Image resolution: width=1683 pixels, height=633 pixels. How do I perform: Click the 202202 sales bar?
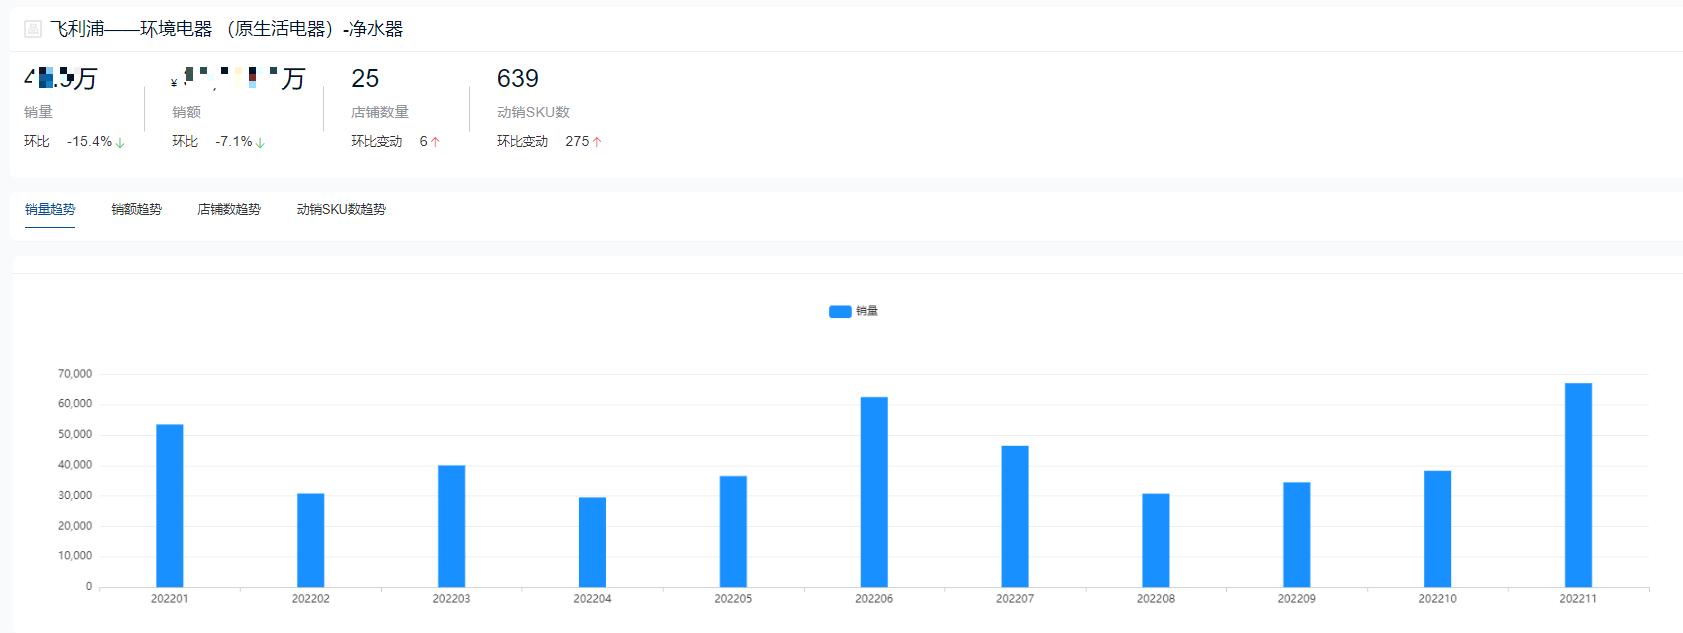(311, 540)
